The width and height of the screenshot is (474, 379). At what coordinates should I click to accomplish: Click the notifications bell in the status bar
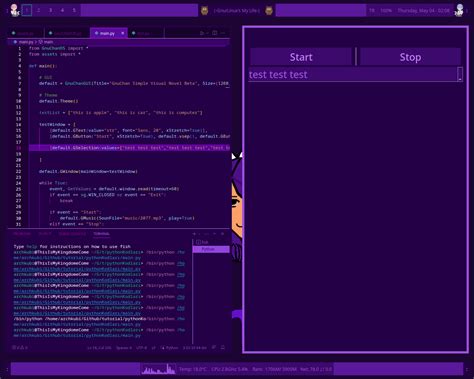tap(223, 347)
